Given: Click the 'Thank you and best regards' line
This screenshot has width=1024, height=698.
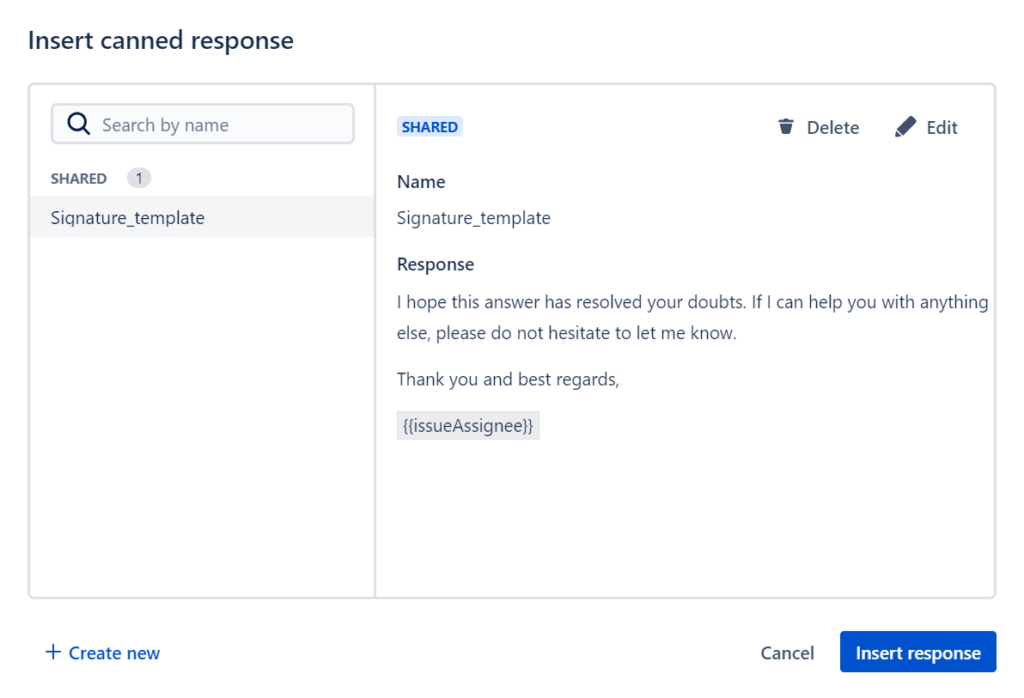Looking at the screenshot, I should [508, 380].
